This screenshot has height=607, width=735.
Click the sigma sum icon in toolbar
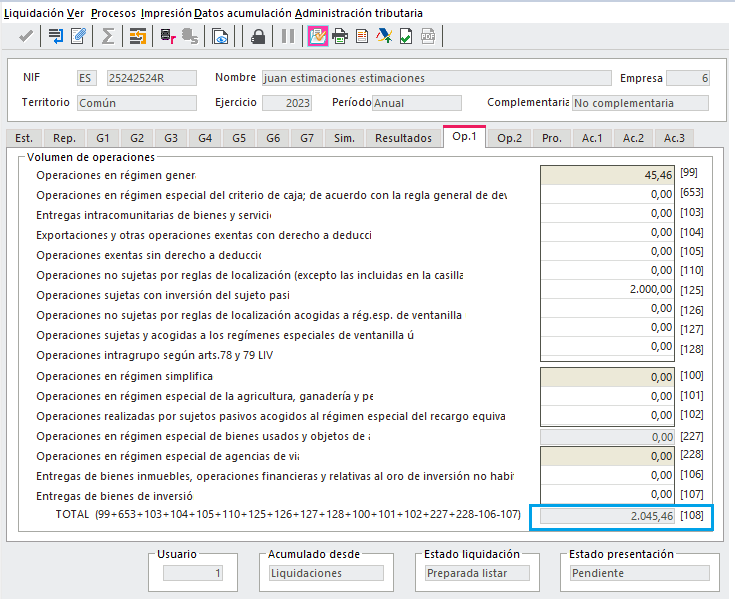click(x=107, y=37)
